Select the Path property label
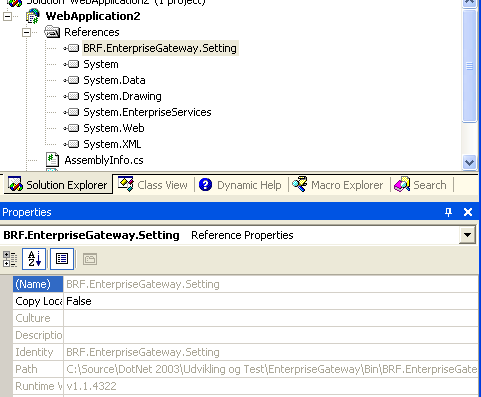This screenshot has width=481, height=397. (x=38, y=369)
